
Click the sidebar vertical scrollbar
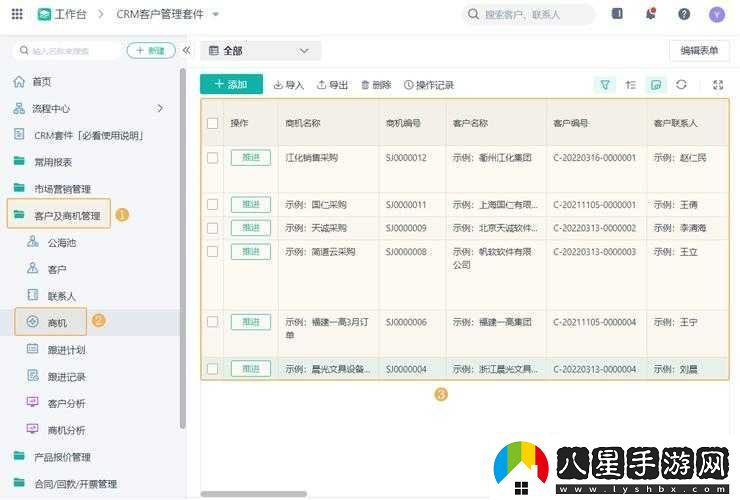(183, 248)
